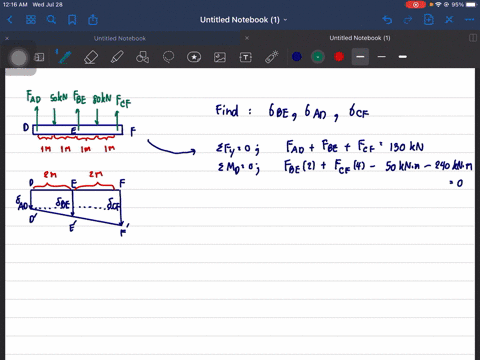The height and width of the screenshot is (360, 480).
Task: Open the page thumbnails grid view
Action: tap(31, 20)
